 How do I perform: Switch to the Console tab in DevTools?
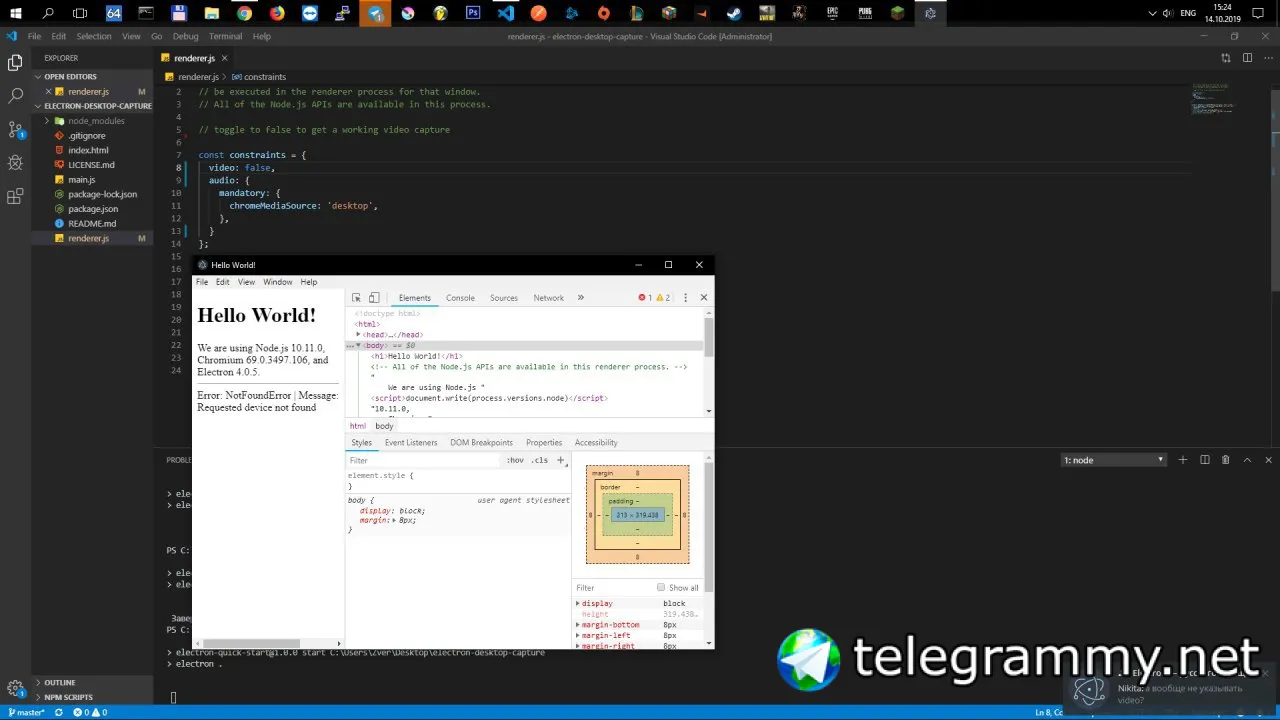(x=460, y=298)
